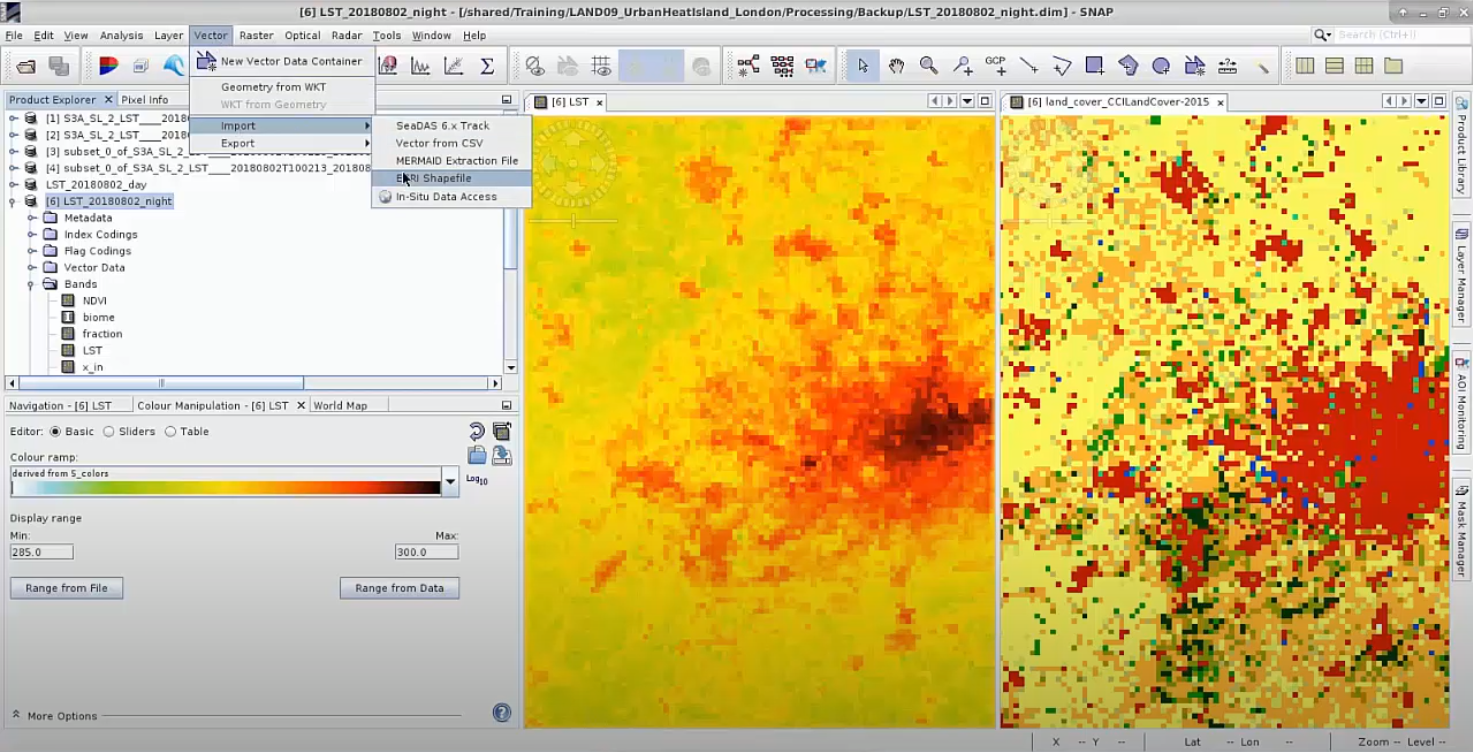
Task: Expand product [1] S3A_SL_2_LST node
Action: [x=14, y=118]
